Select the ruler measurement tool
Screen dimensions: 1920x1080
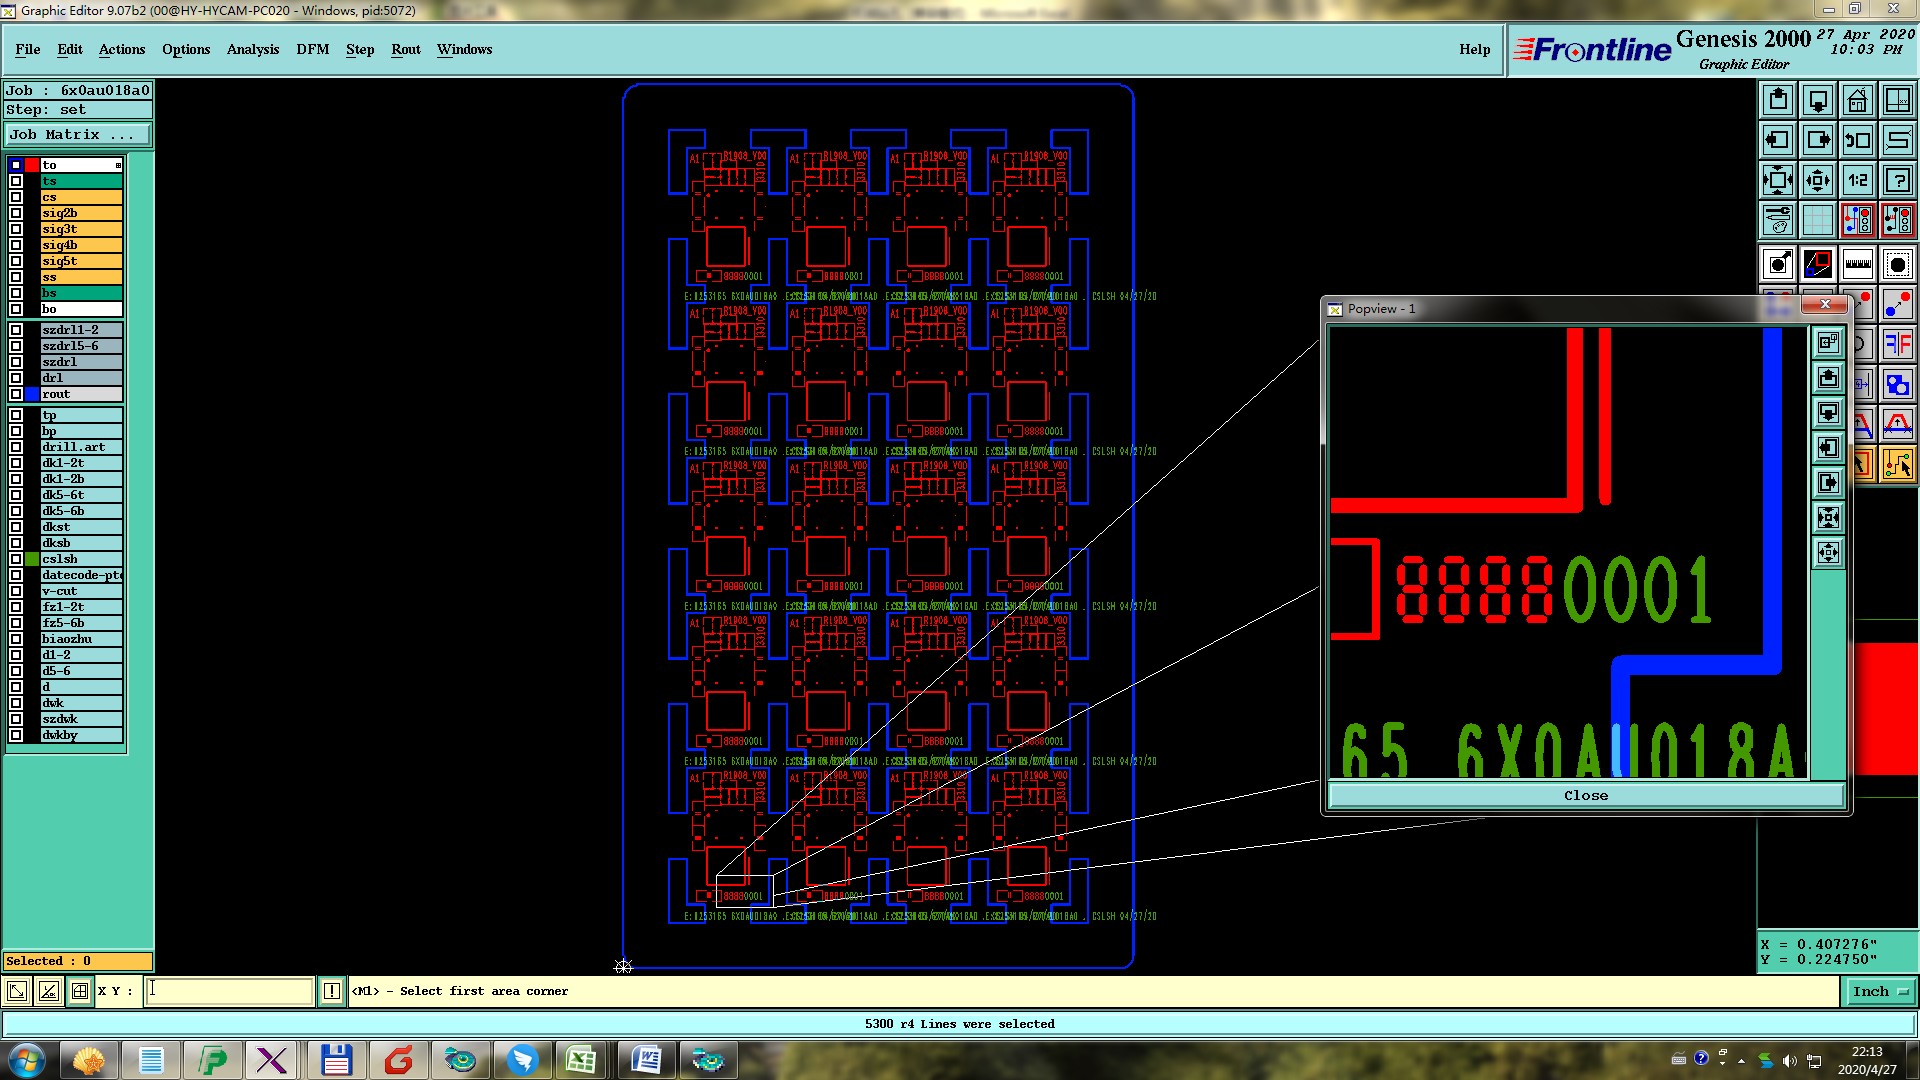coord(1857,264)
